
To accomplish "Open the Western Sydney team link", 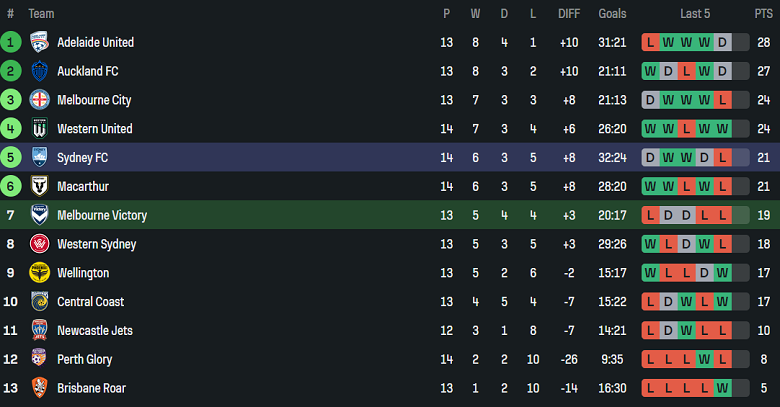I will pos(96,244).
